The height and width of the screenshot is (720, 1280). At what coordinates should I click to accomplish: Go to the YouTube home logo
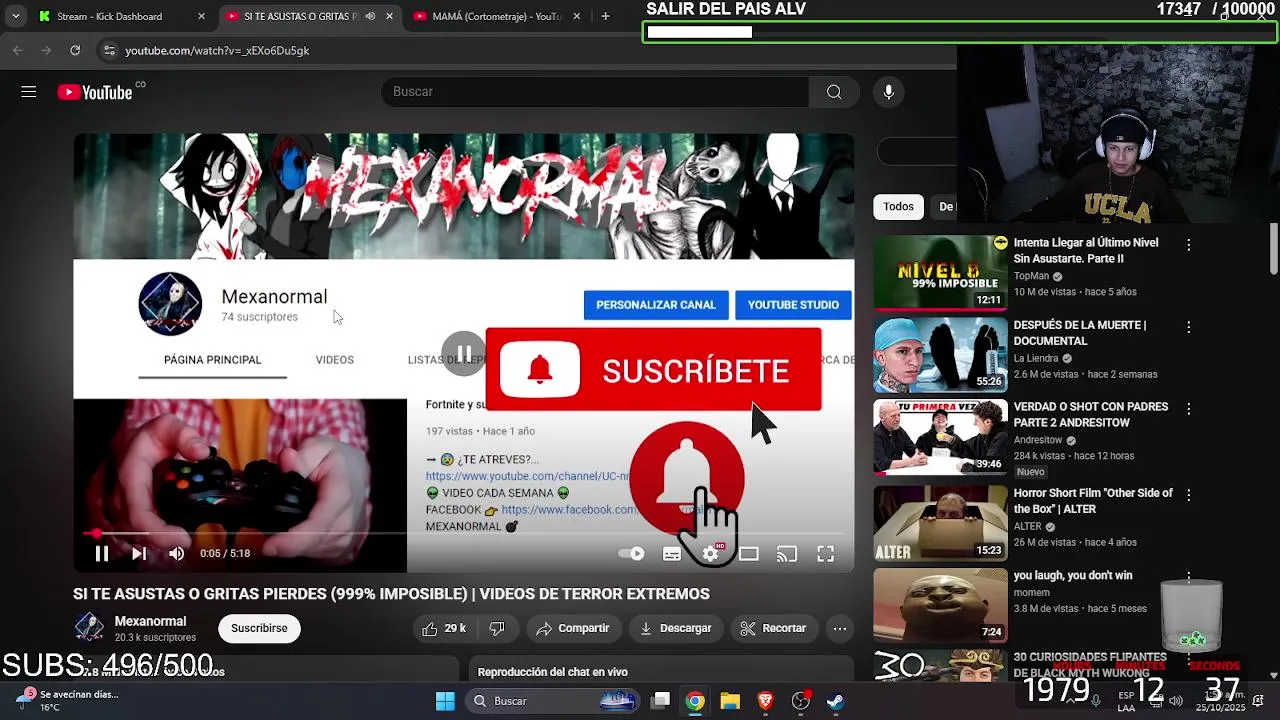click(x=95, y=92)
